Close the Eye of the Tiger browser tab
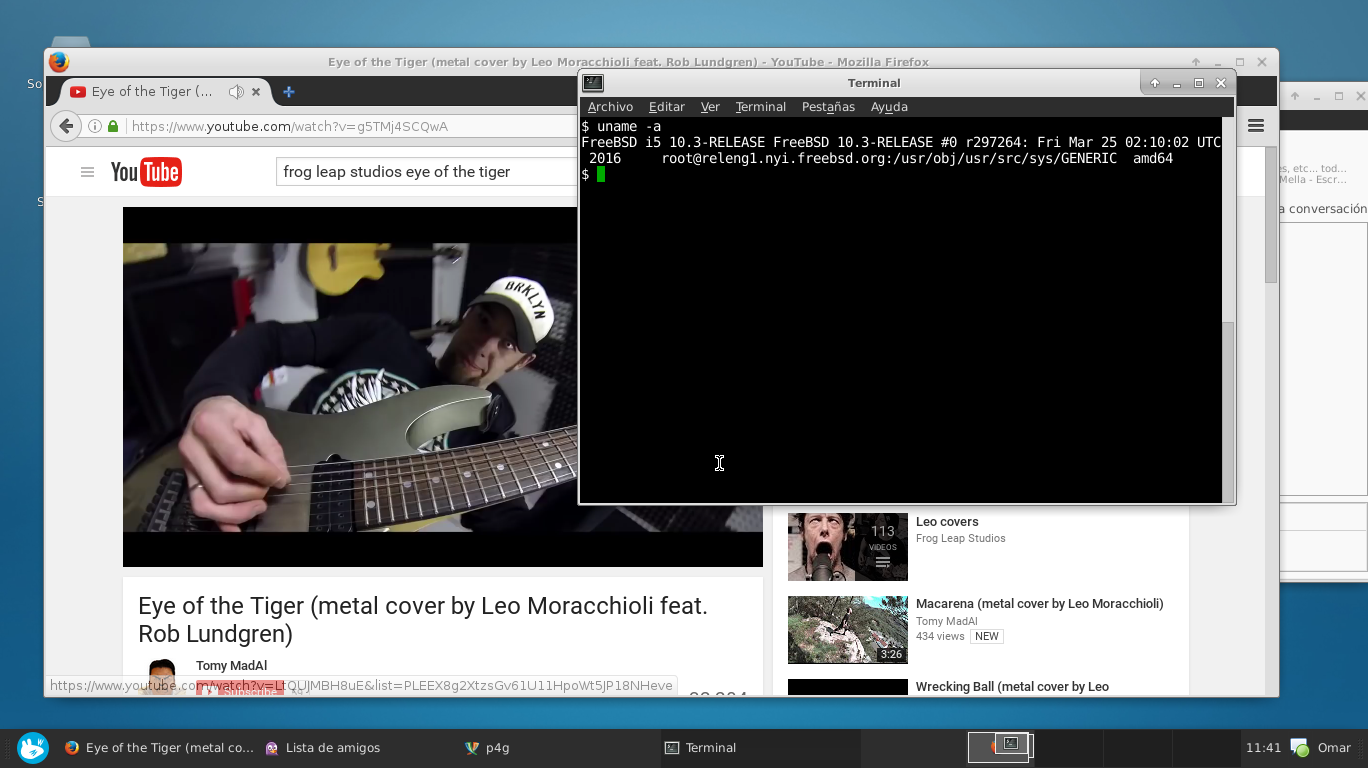This screenshot has height=768, width=1368. tap(256, 91)
